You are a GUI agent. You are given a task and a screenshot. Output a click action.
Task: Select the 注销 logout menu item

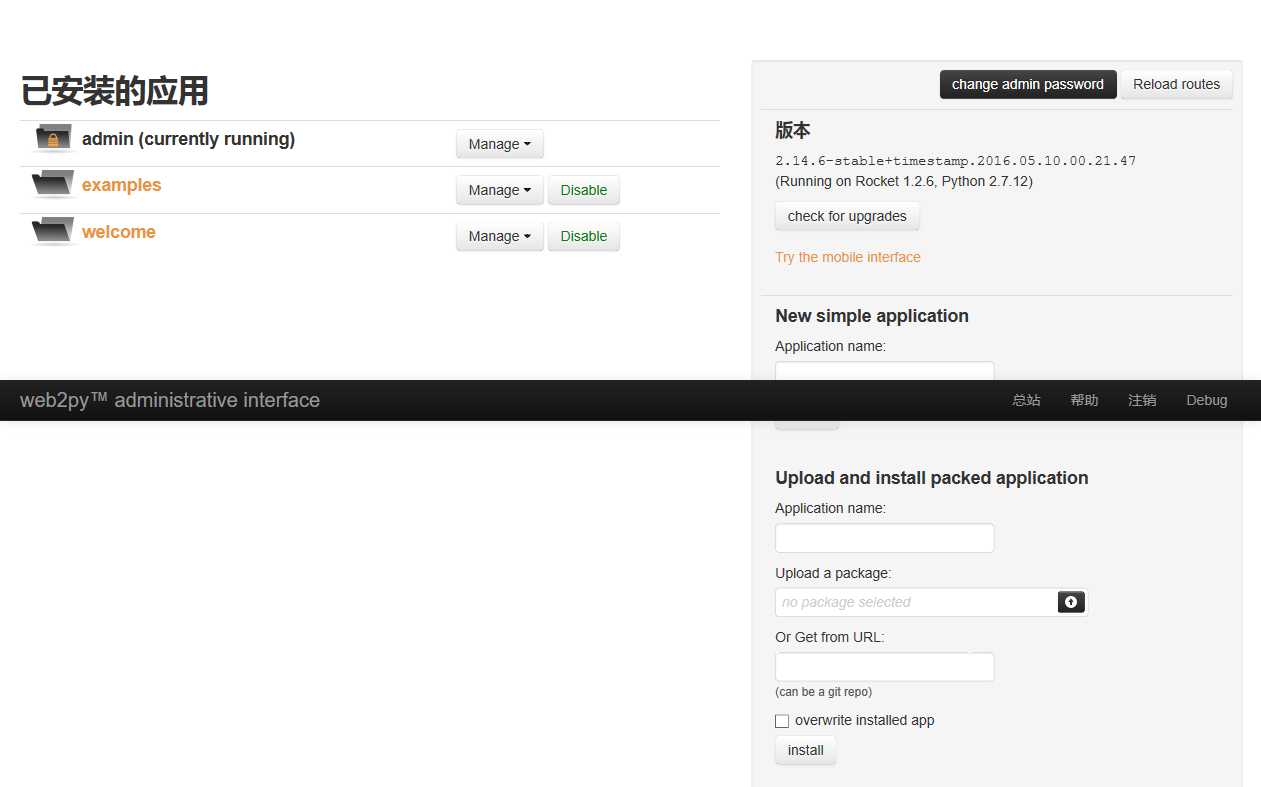[x=1142, y=400]
